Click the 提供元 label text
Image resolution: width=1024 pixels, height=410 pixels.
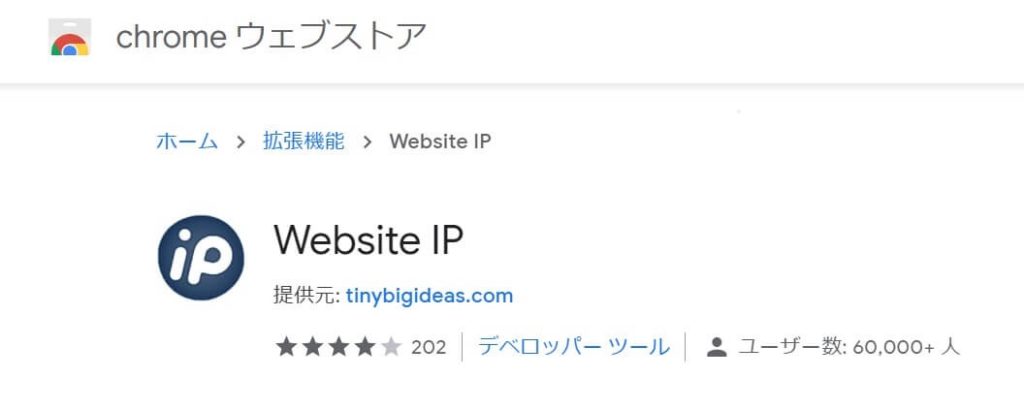click(x=306, y=296)
